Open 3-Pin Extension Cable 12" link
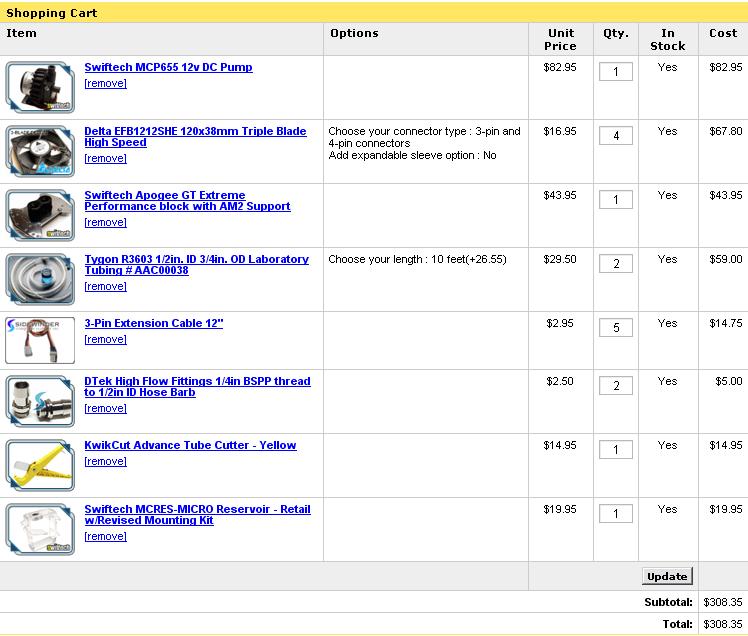 [x=154, y=323]
